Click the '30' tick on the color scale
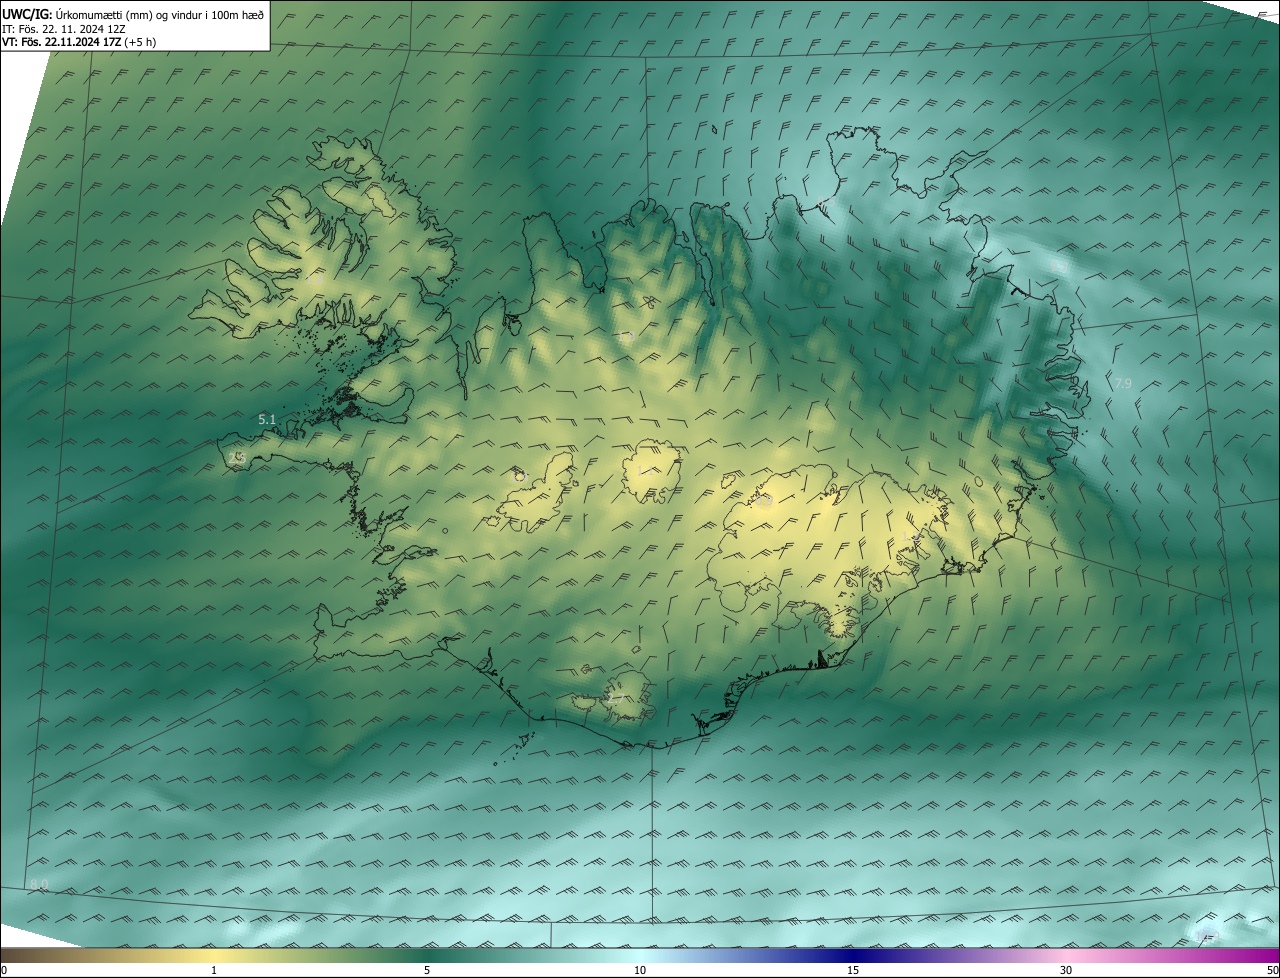The height and width of the screenshot is (978, 1280). [1066, 970]
